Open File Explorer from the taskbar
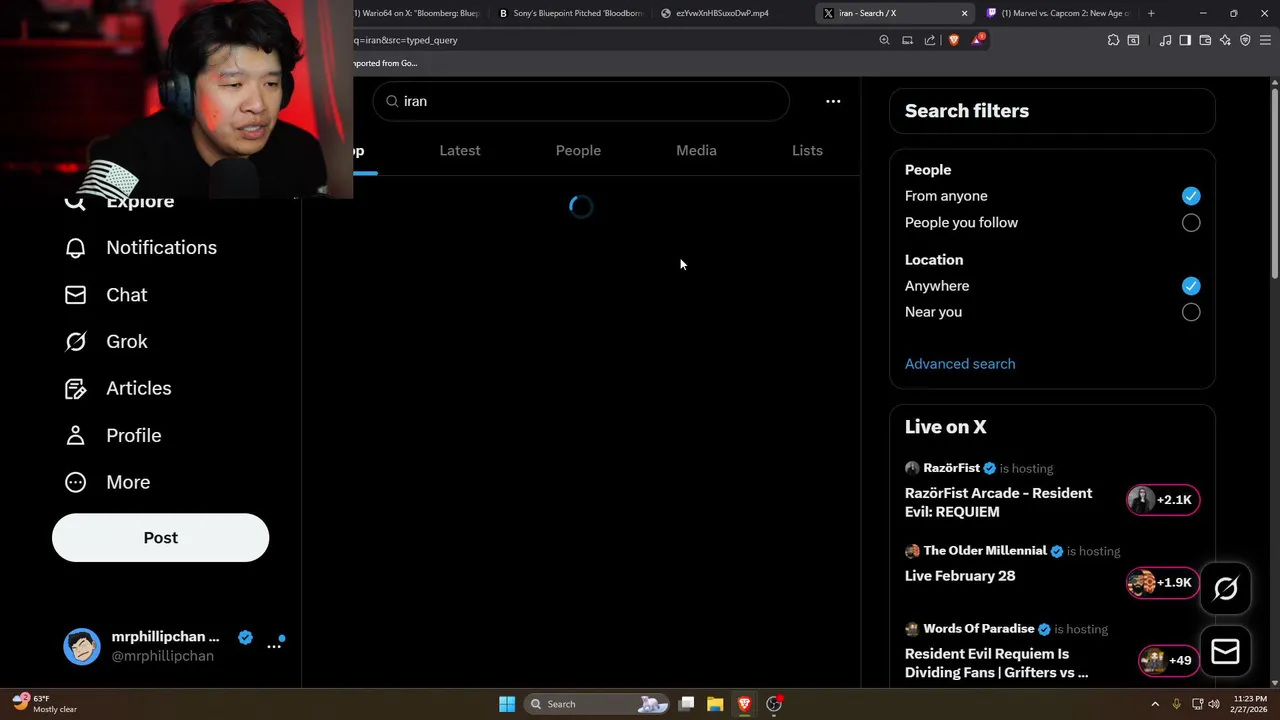This screenshot has height=720, width=1280. click(715, 704)
